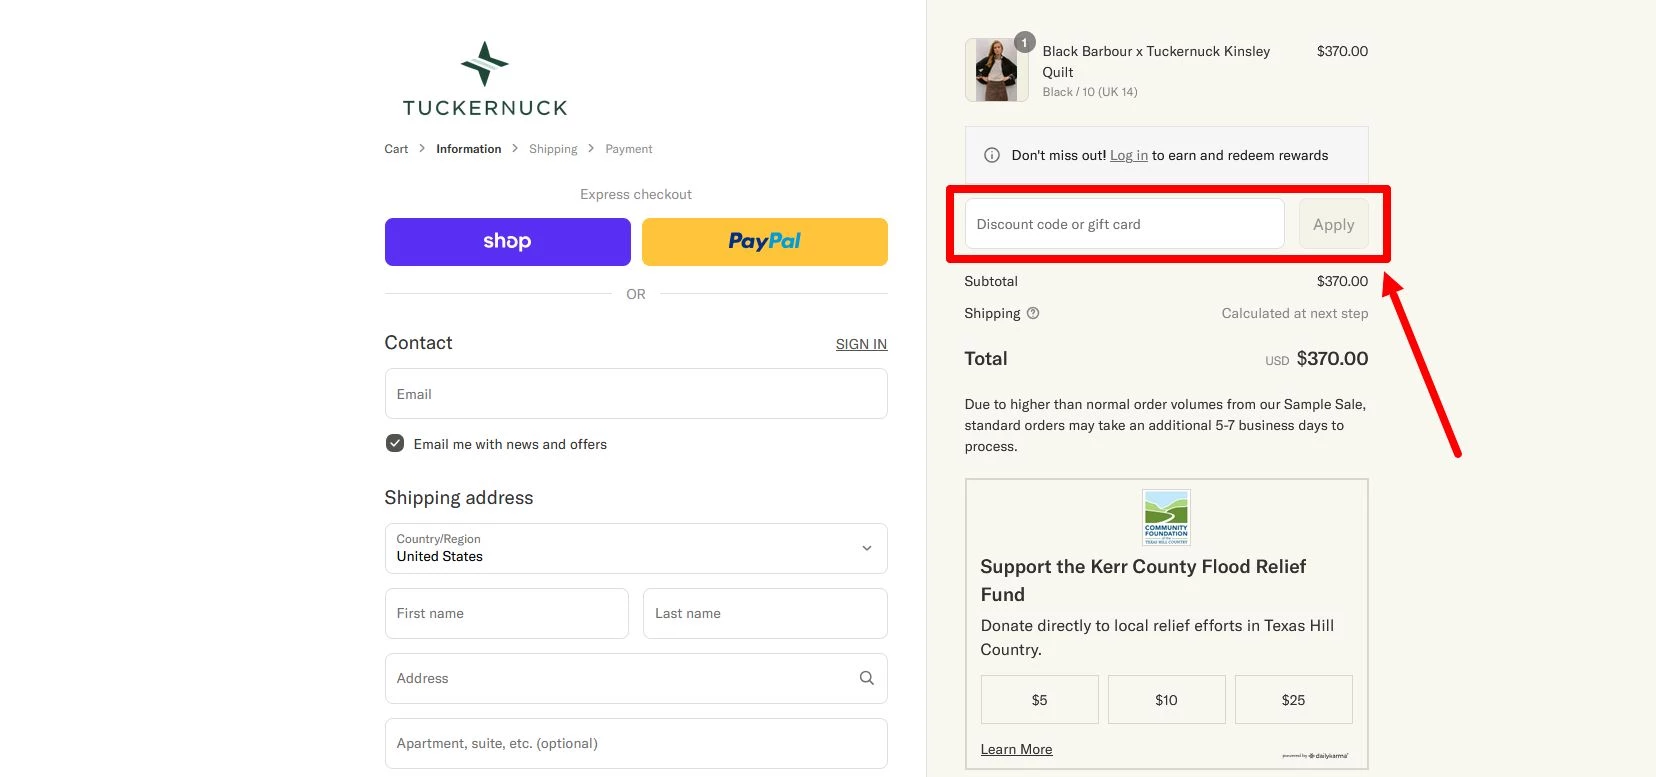Go to Cart breadcrumb
This screenshot has width=1656, height=777.
coord(396,149)
